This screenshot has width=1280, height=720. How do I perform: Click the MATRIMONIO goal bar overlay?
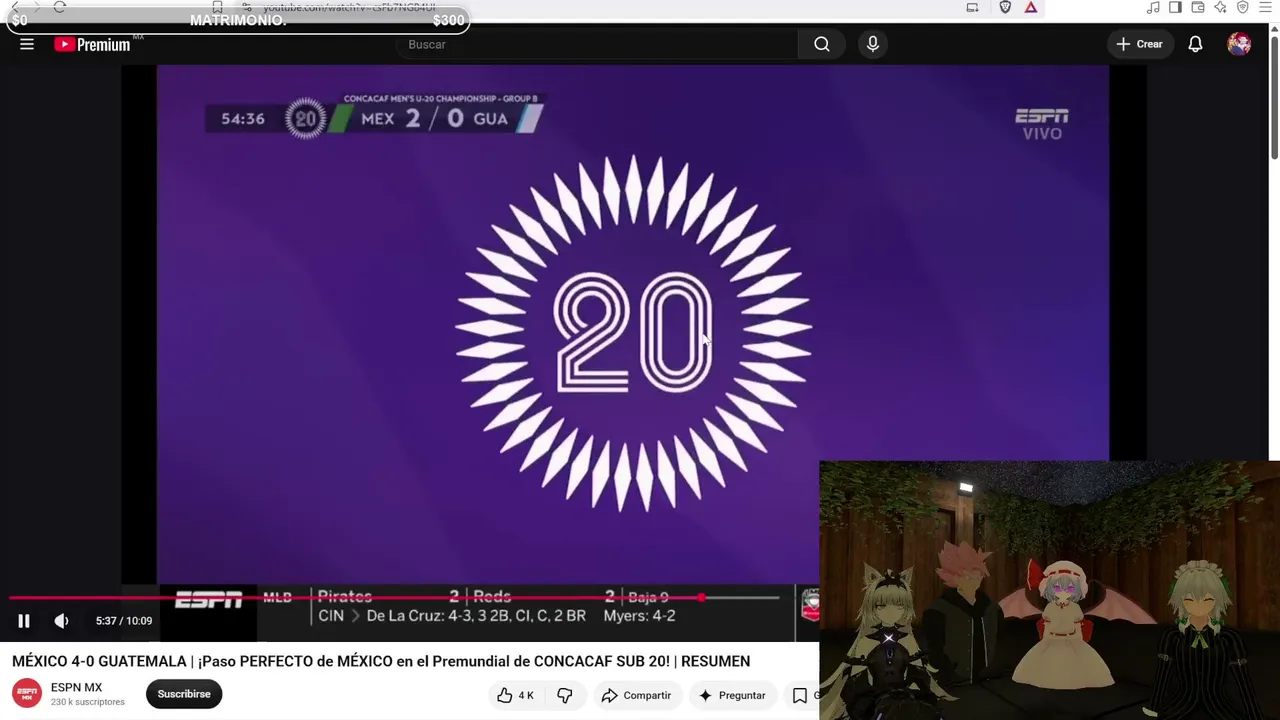(x=238, y=20)
